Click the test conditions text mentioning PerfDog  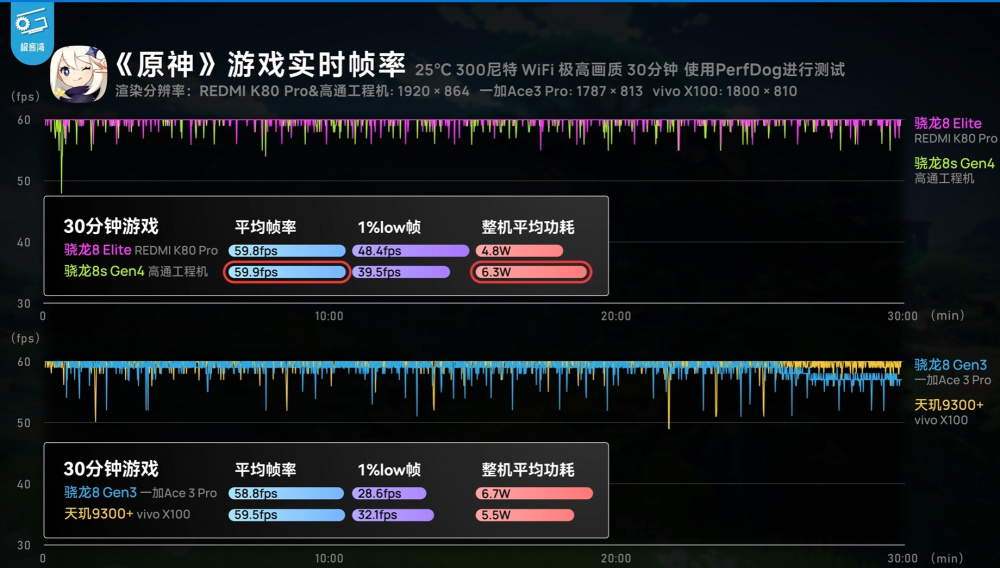point(629,69)
